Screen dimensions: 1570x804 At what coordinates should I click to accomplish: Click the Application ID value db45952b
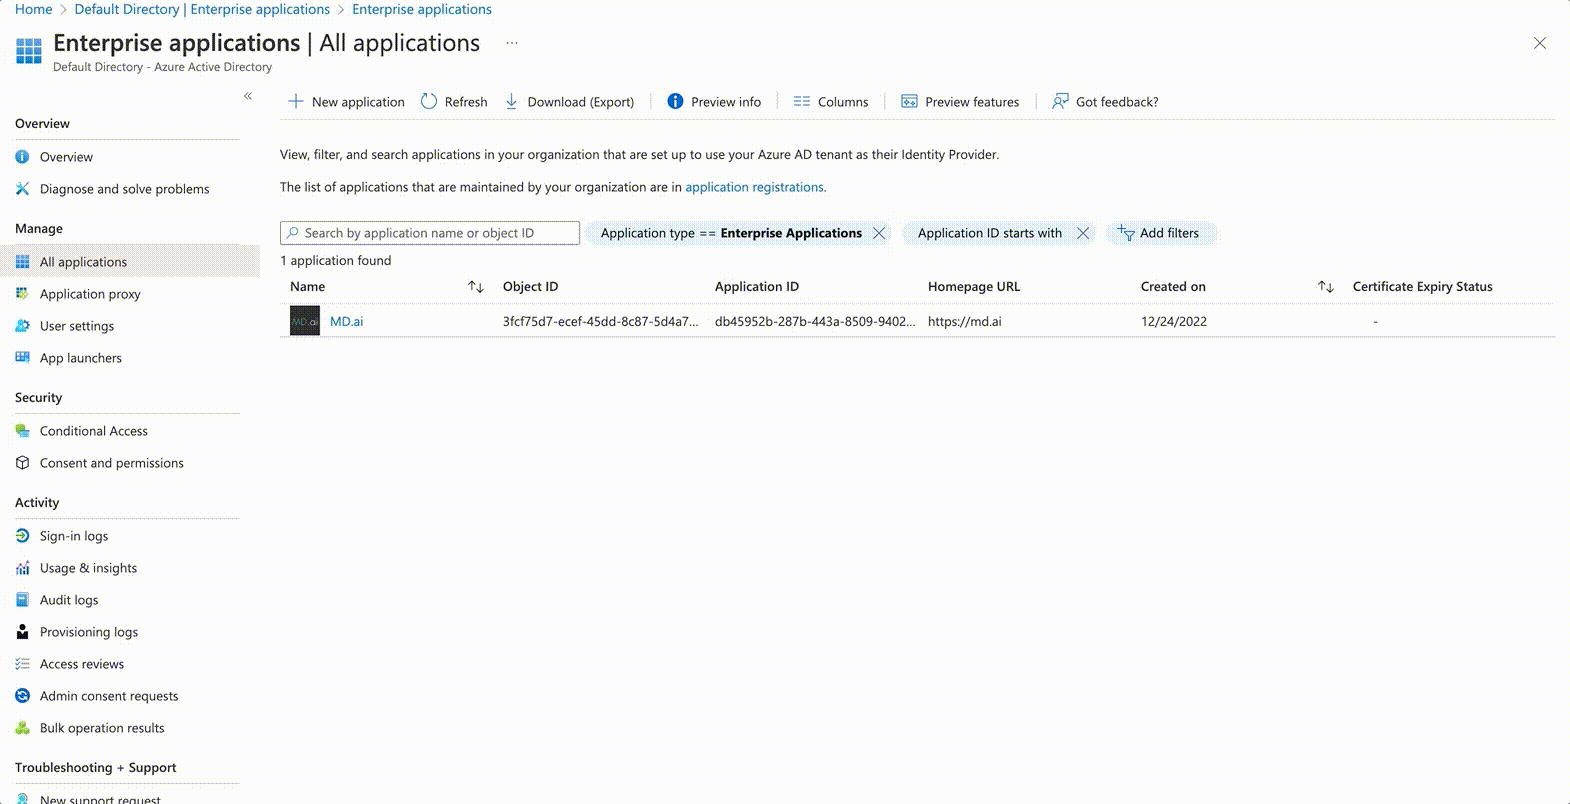[814, 322]
